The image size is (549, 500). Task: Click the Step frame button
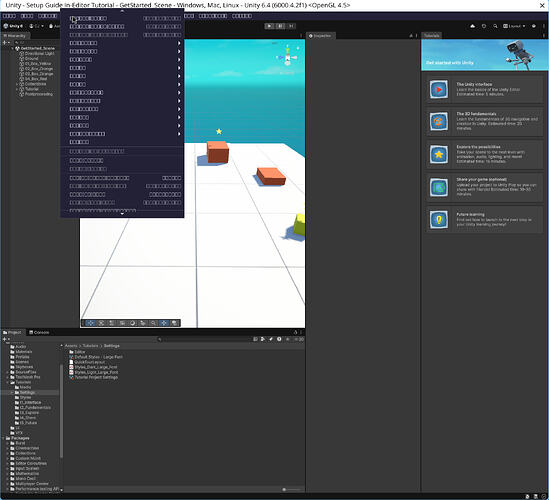(291, 26)
